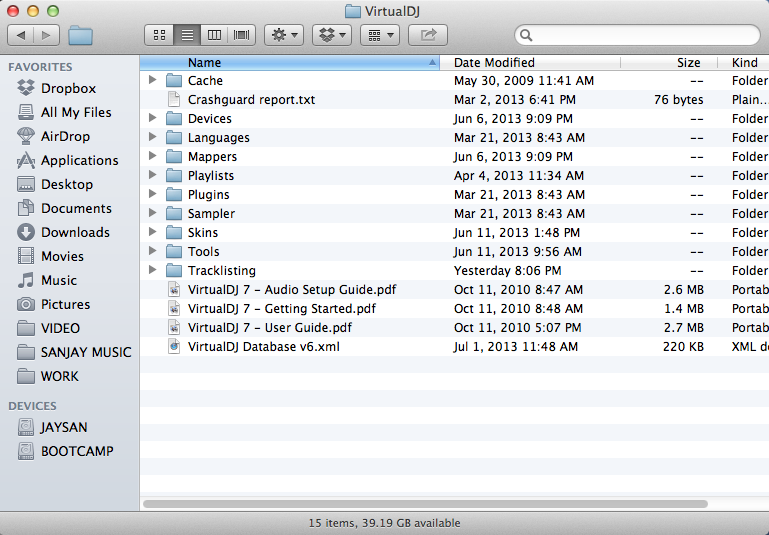Click the Share toolbar button
The width and height of the screenshot is (769, 535).
click(428, 35)
